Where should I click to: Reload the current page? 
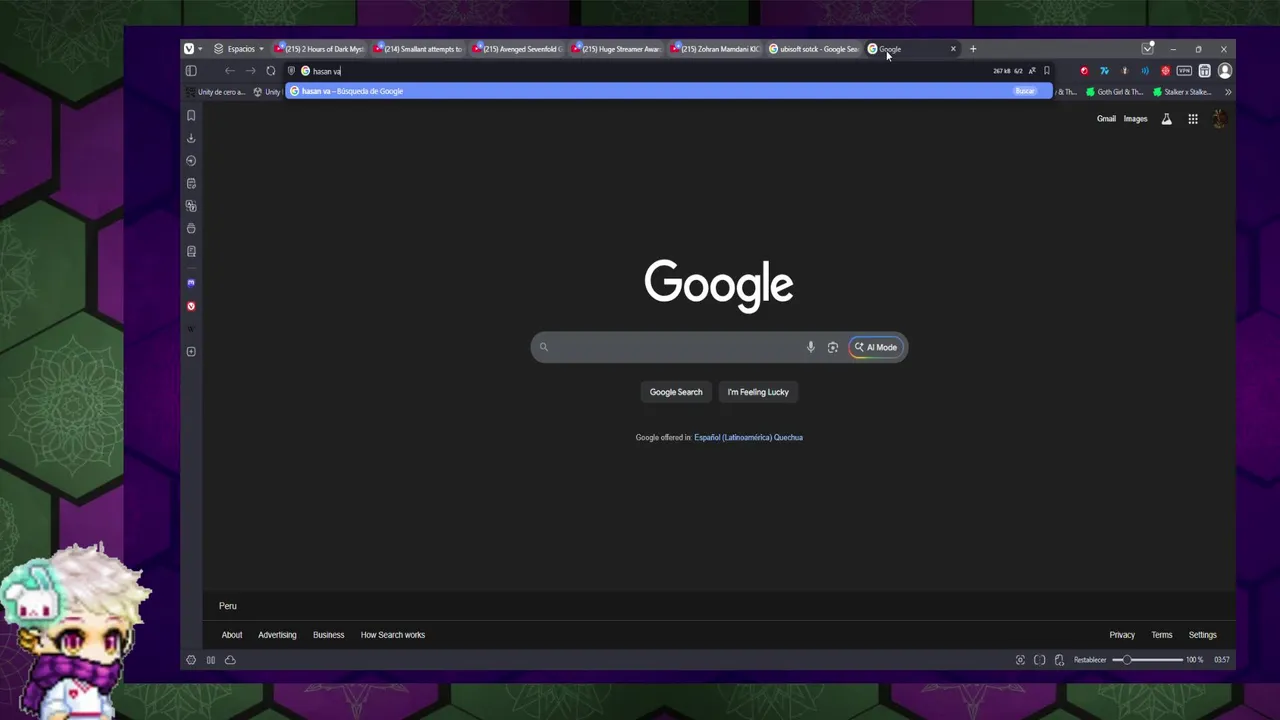click(x=271, y=71)
